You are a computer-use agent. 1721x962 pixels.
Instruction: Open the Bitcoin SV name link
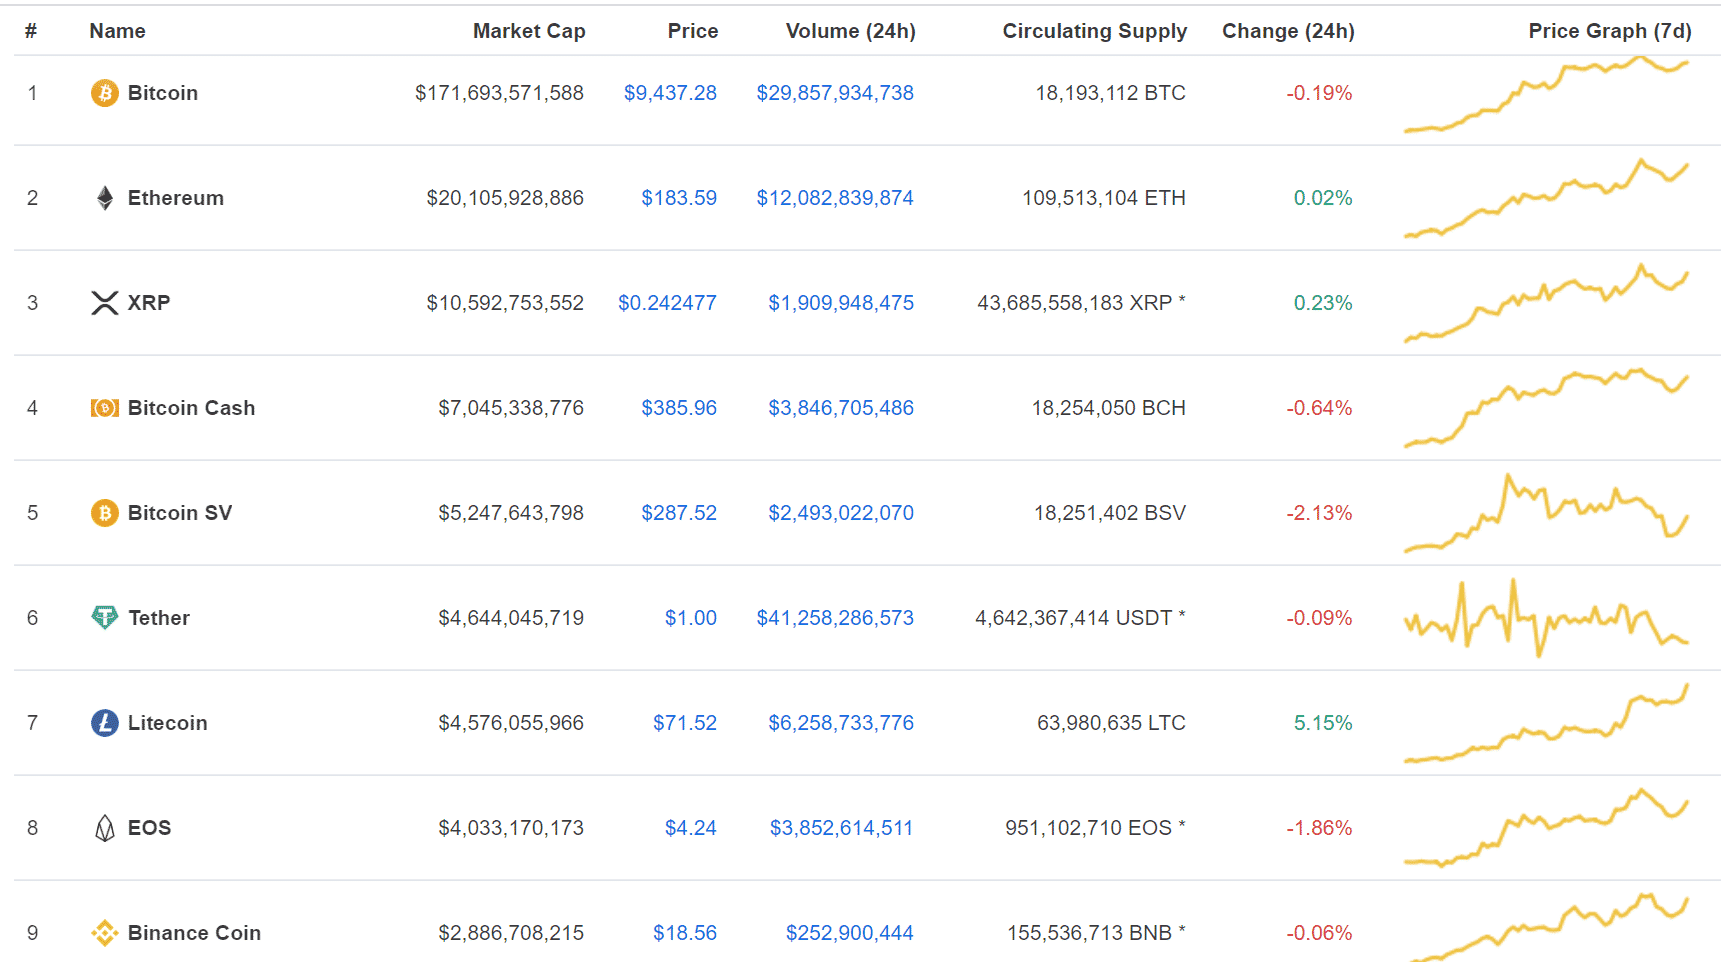180,513
